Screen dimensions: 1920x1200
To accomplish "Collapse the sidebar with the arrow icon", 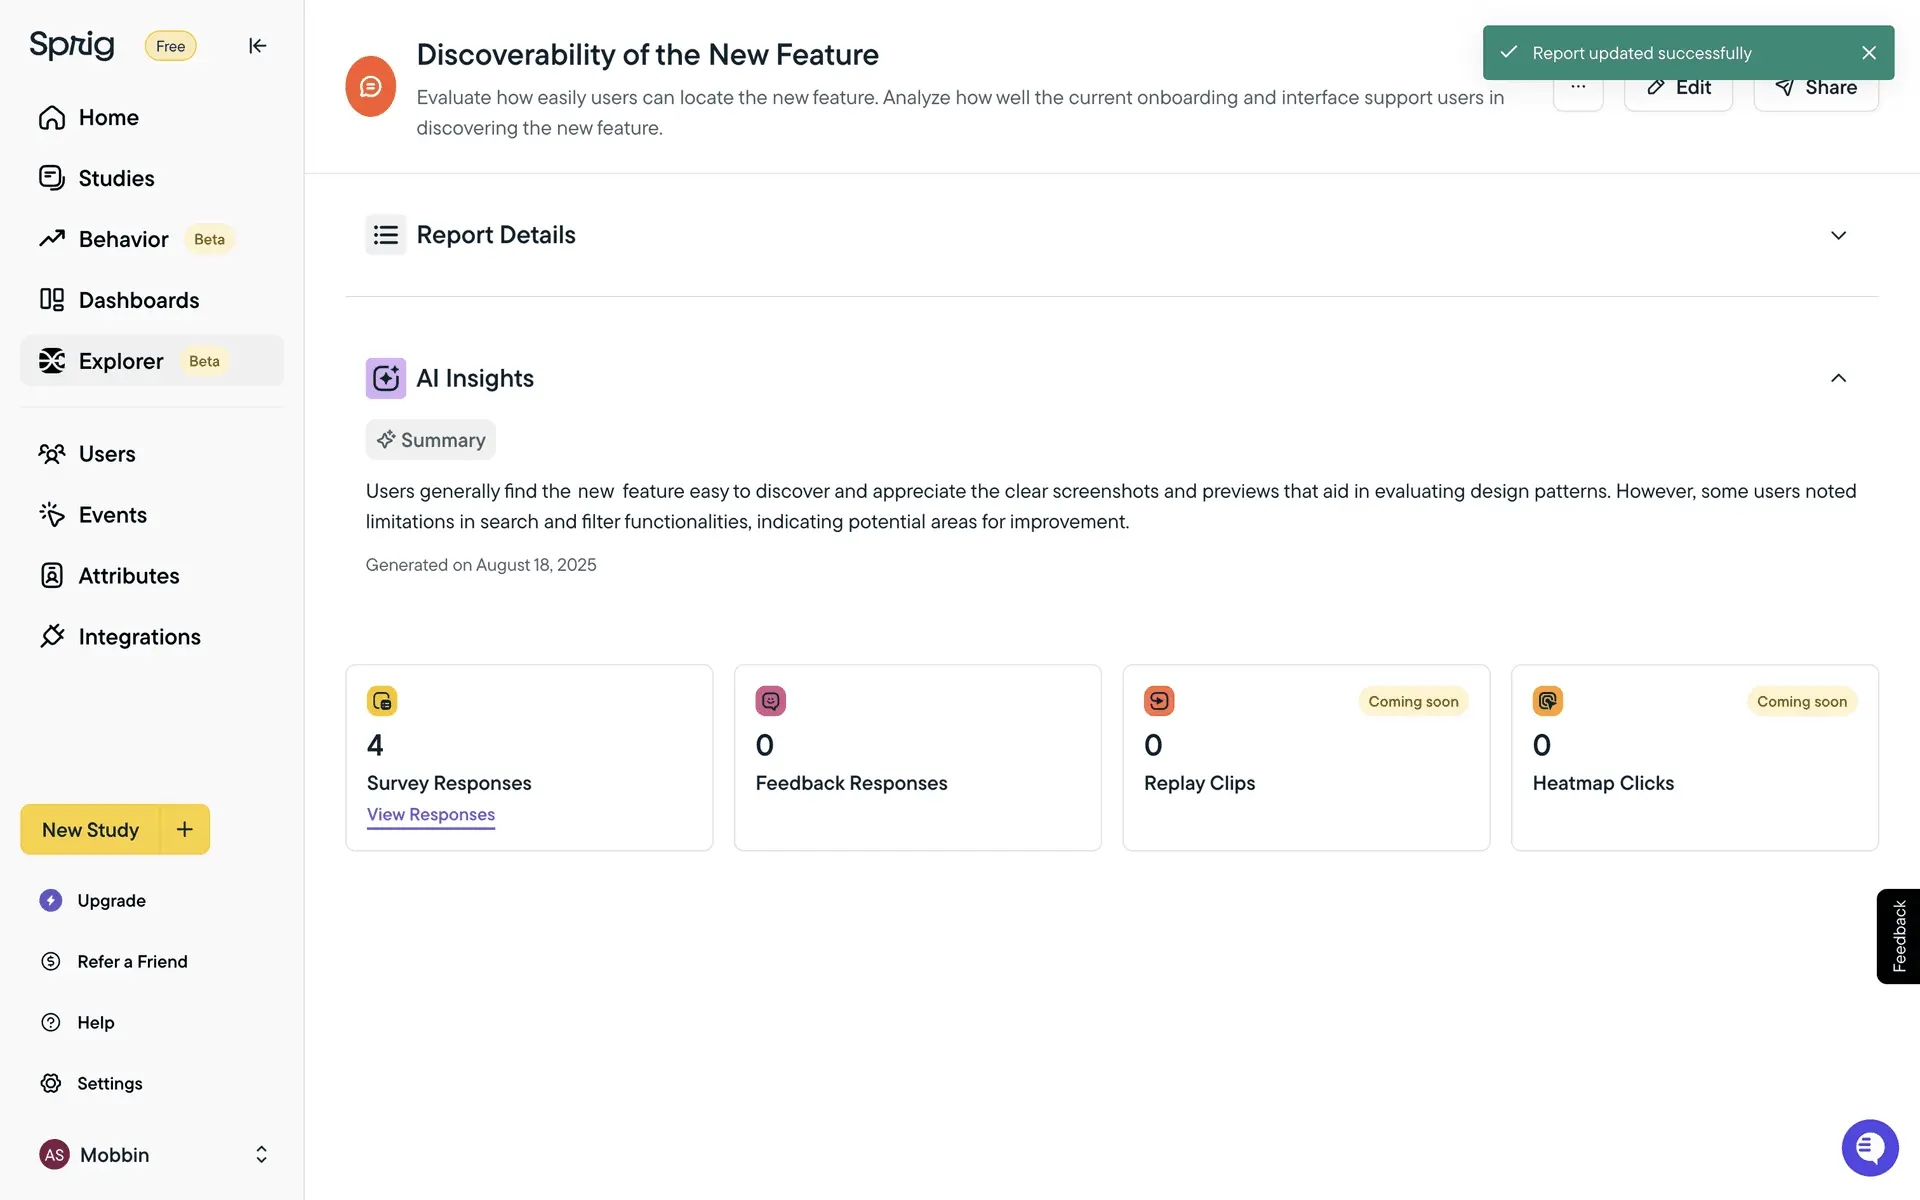I will [x=257, y=46].
